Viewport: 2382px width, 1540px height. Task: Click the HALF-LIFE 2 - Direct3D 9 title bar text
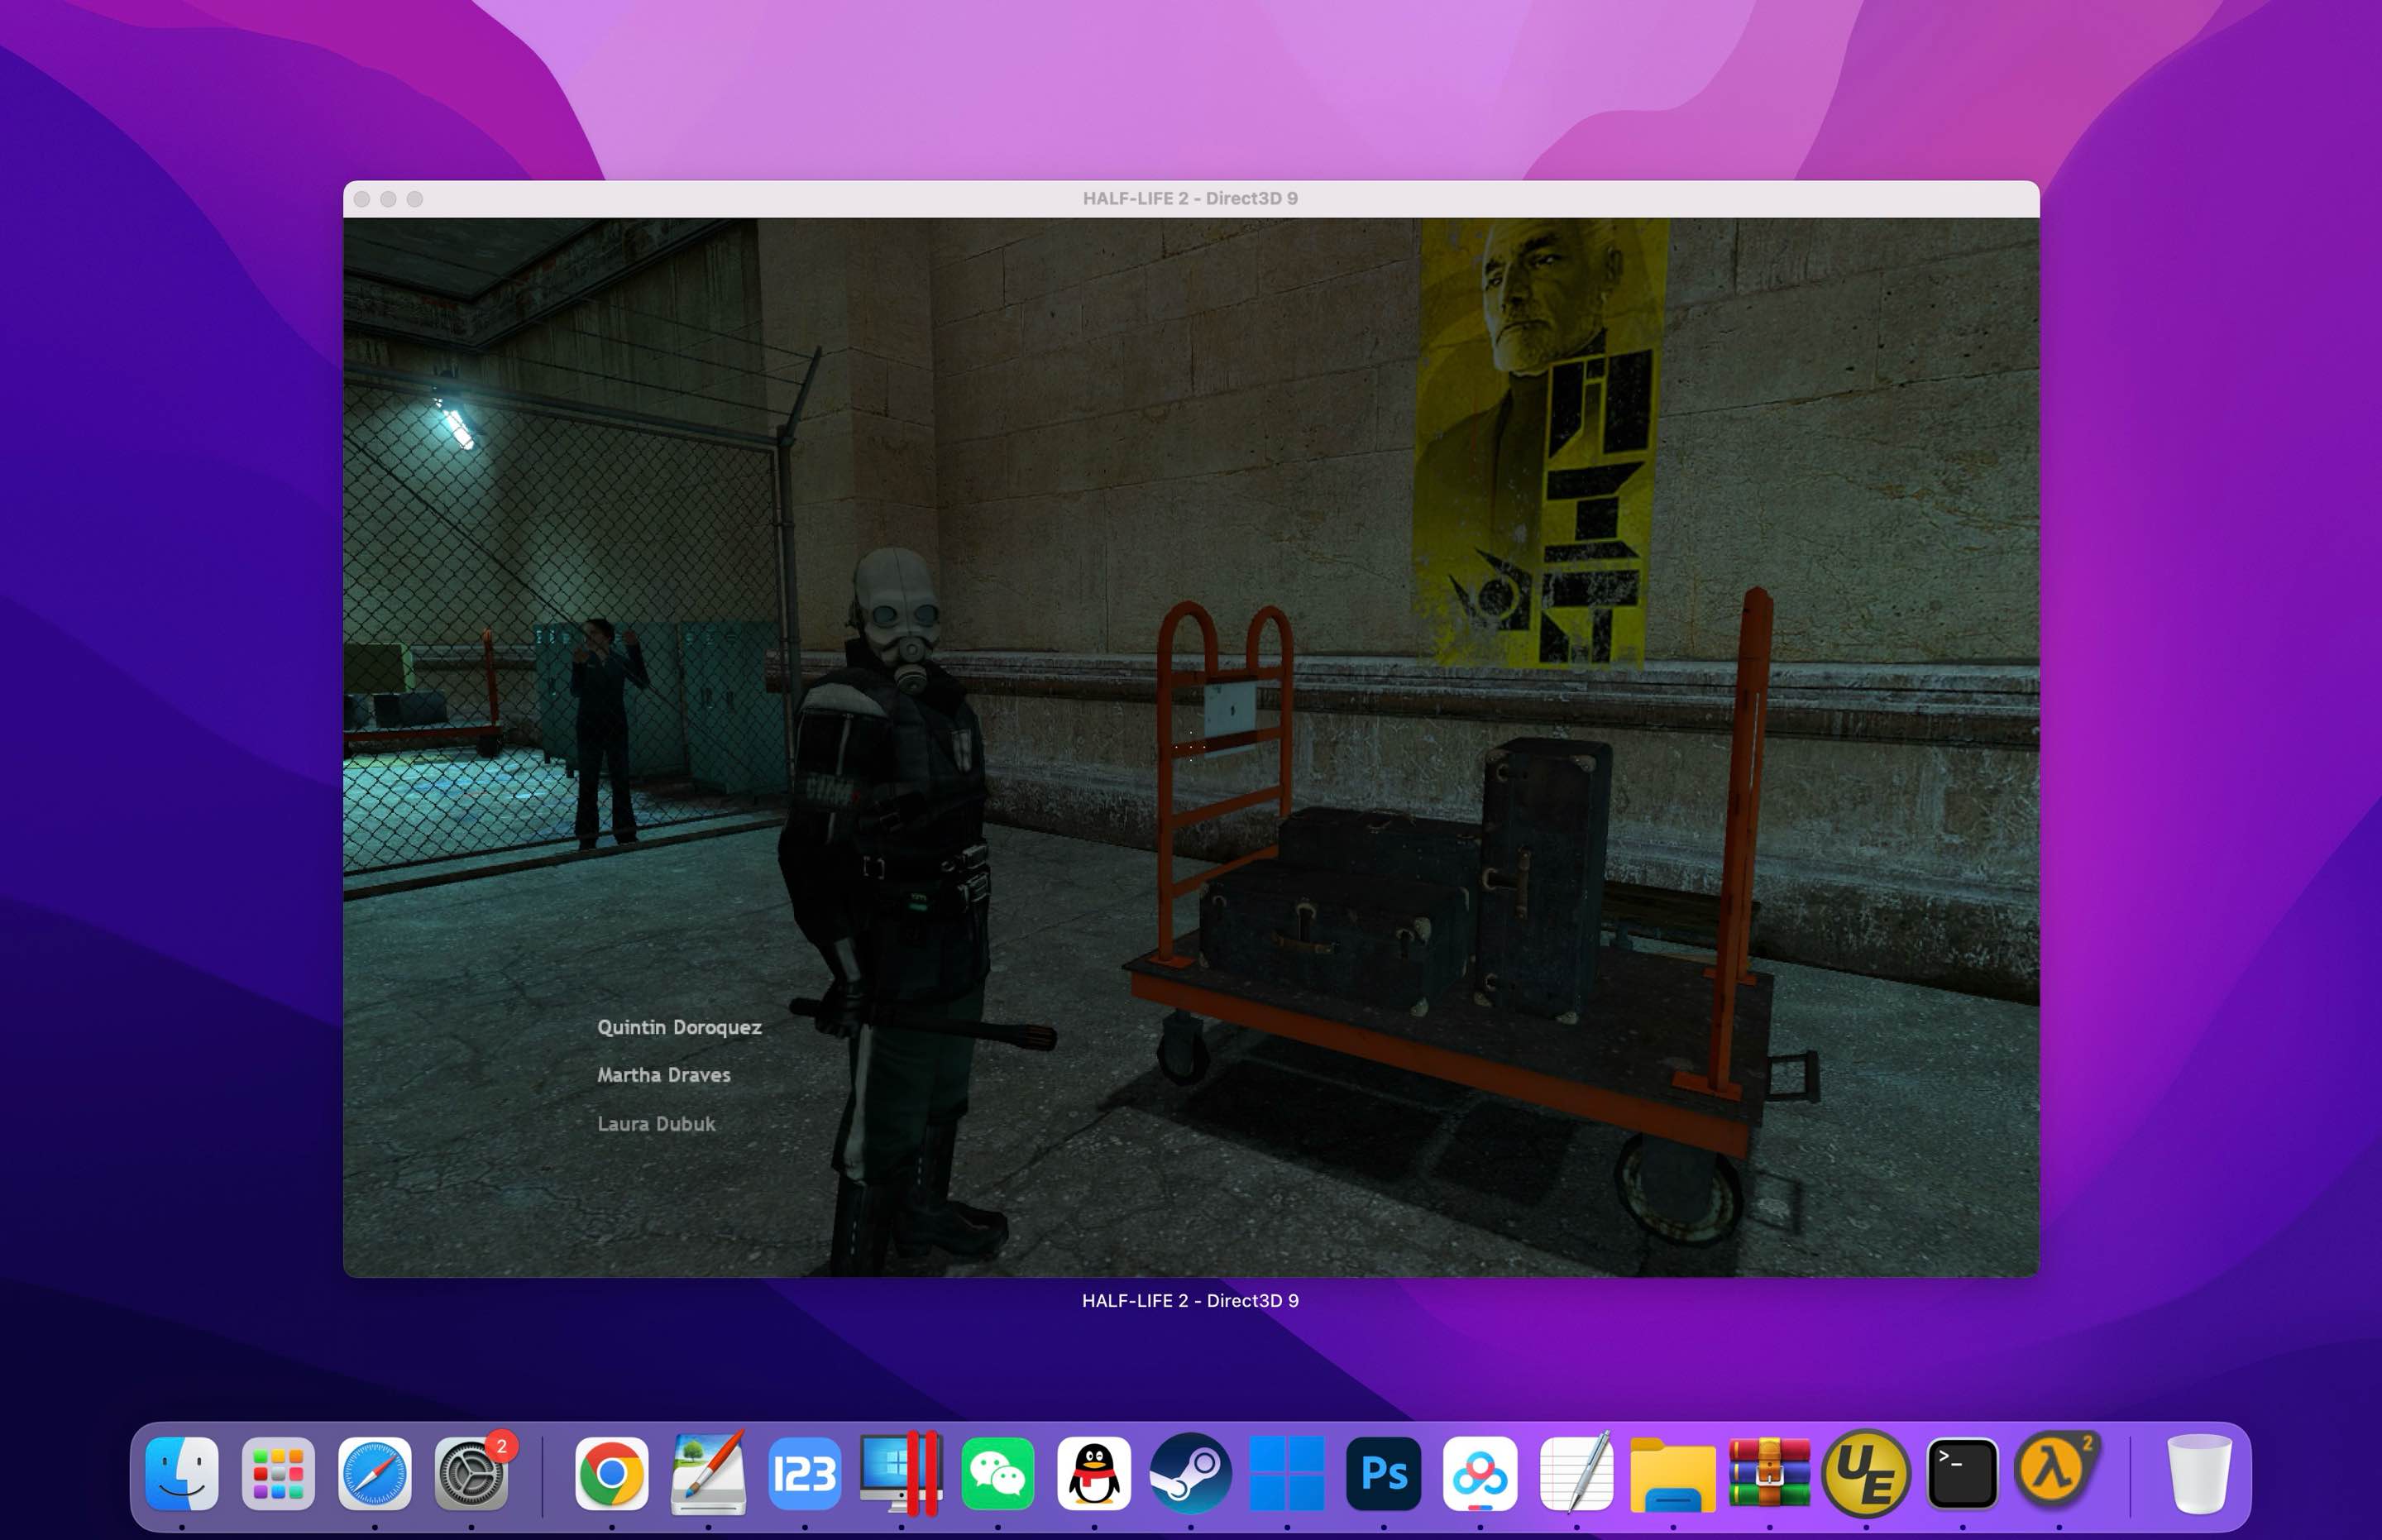(x=1190, y=198)
